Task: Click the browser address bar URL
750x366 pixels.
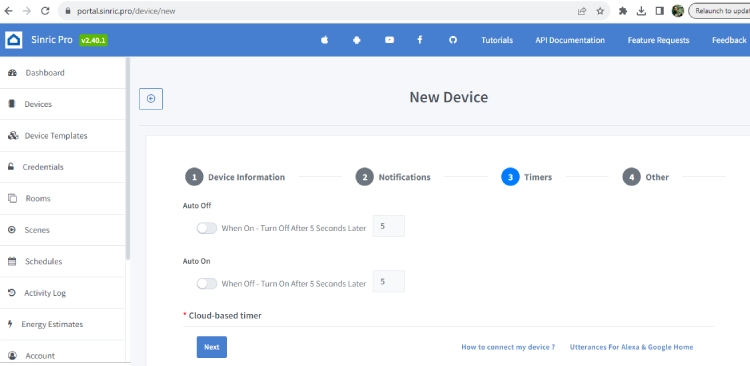Action: pyautogui.click(x=126, y=11)
